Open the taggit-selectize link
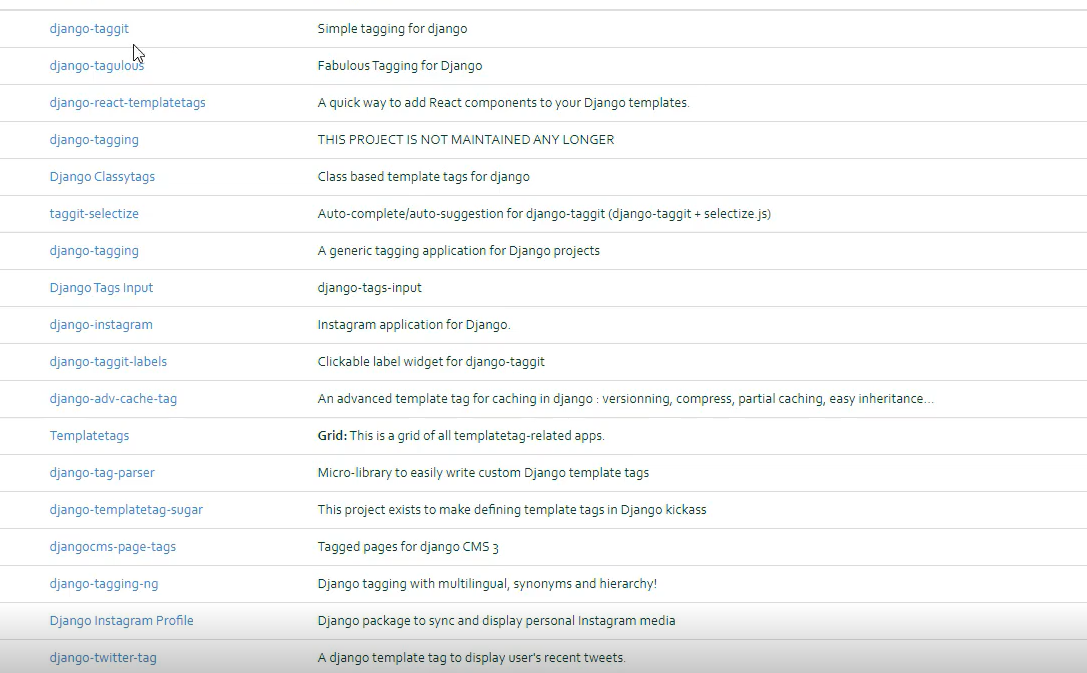This screenshot has width=1087, height=673. point(94,214)
